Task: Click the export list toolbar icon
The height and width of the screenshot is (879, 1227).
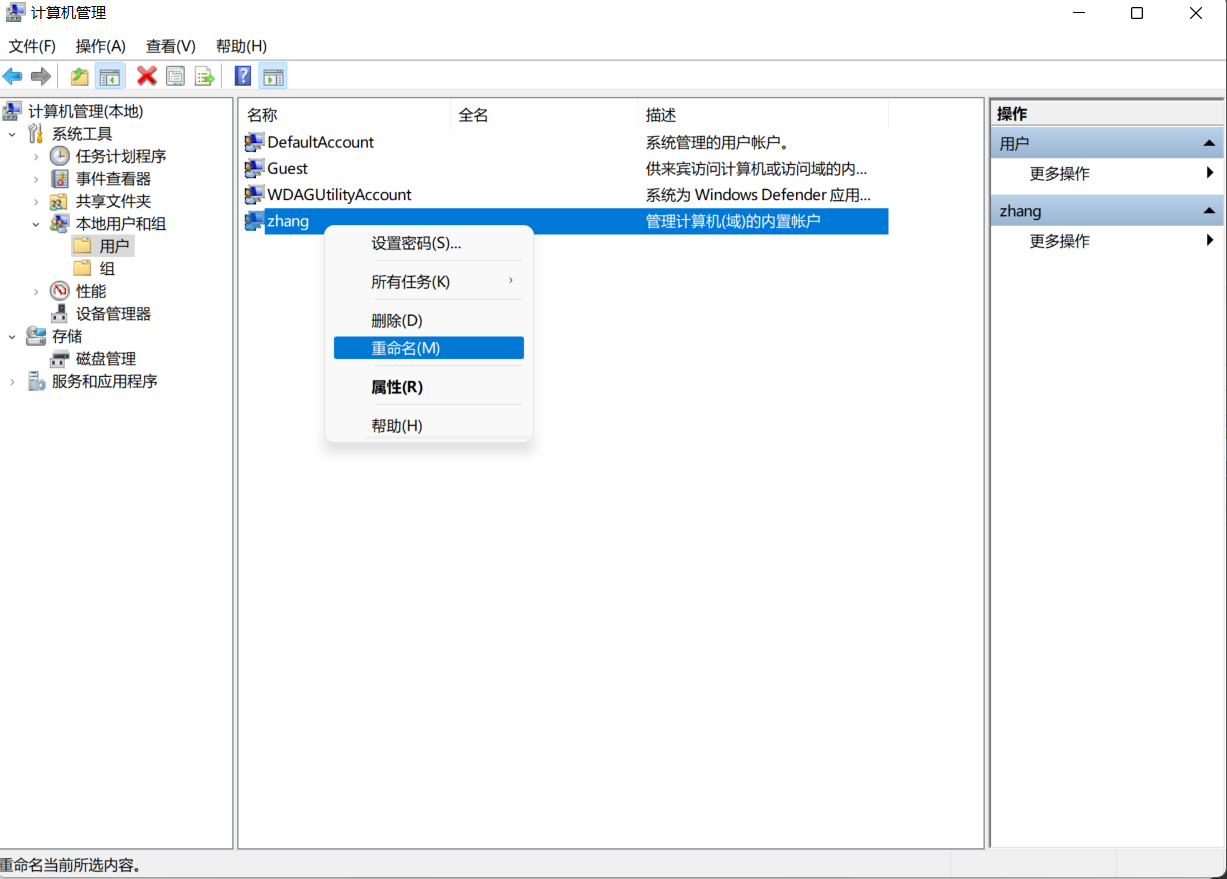Action: 205,76
